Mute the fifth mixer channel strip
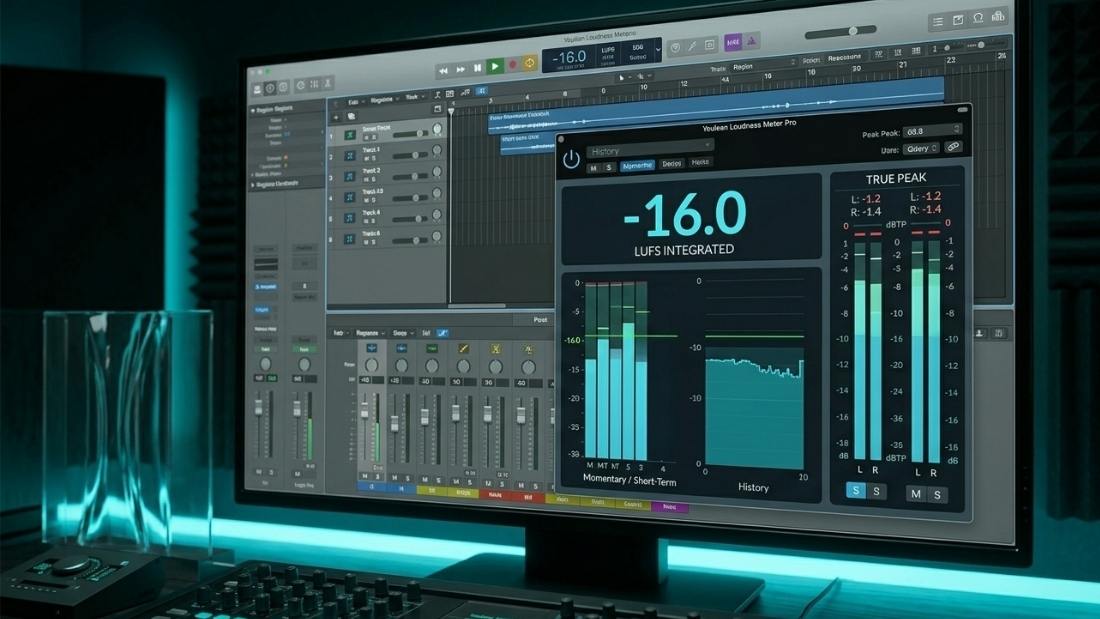This screenshot has height=619, width=1100. tap(488, 484)
